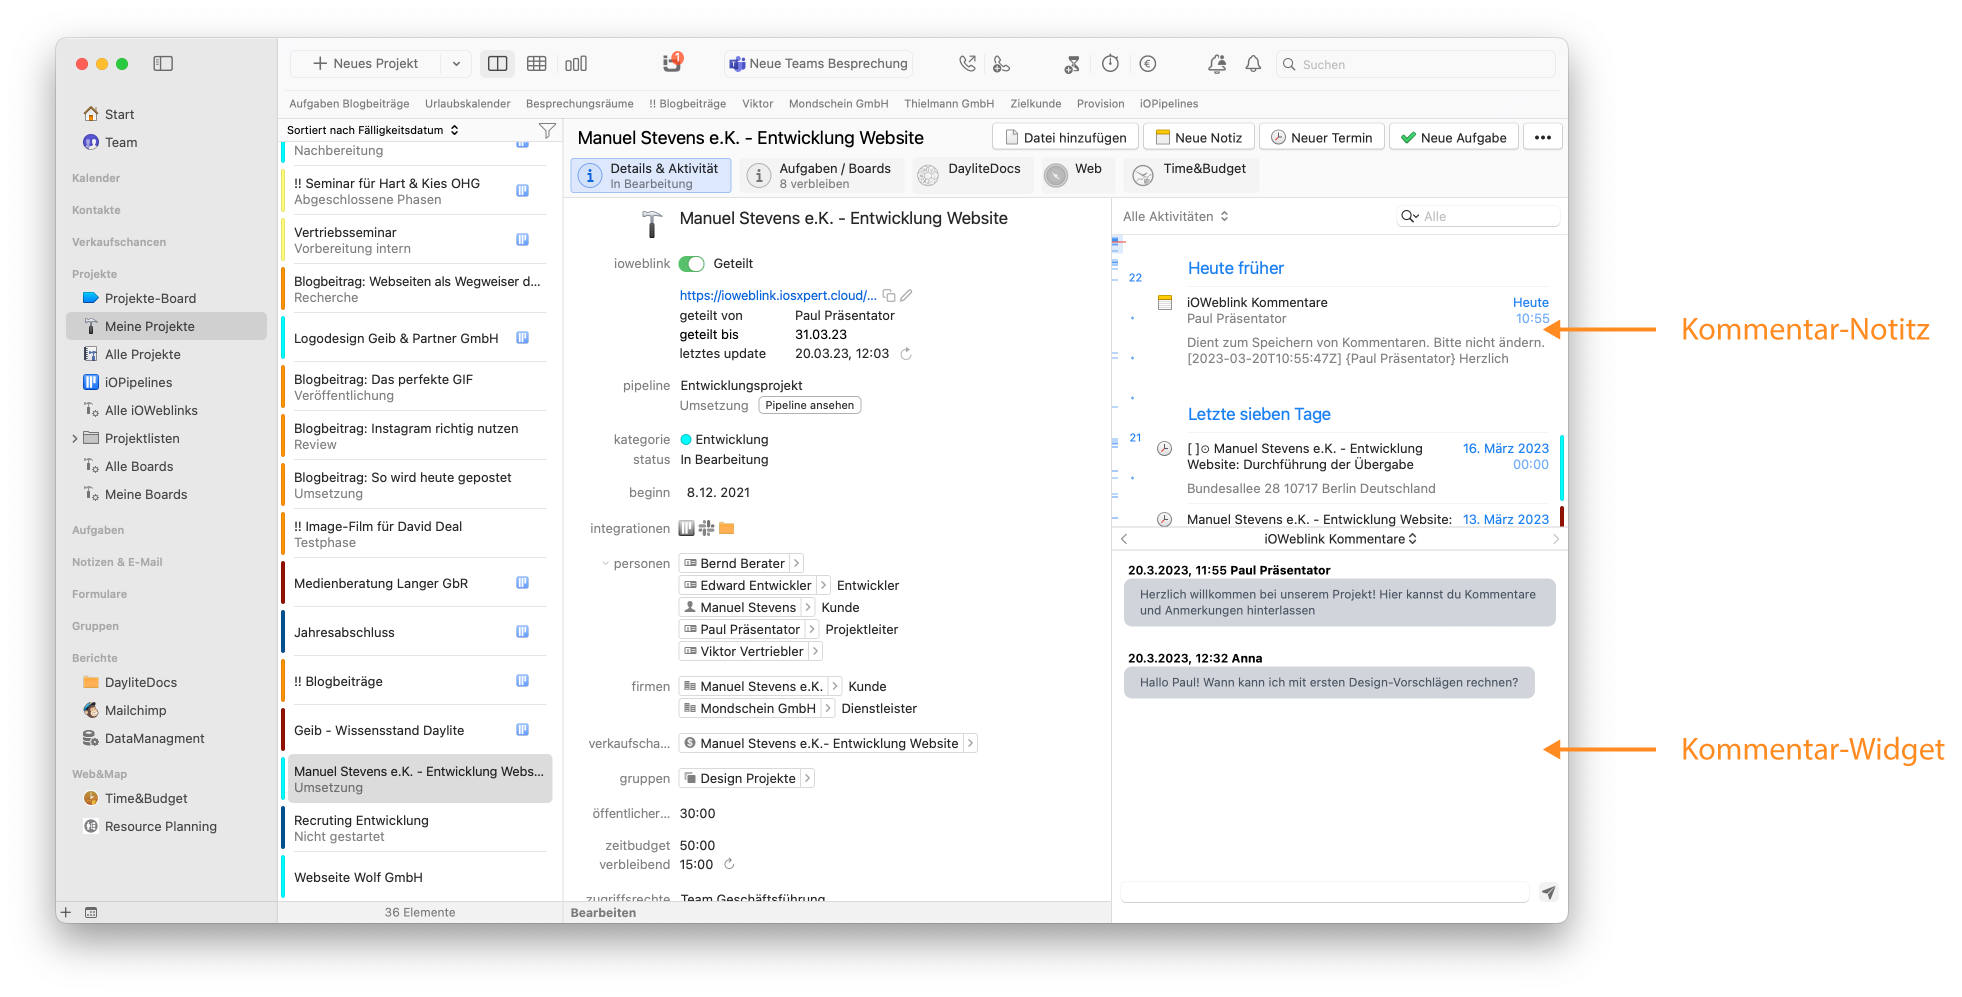
Task: Click the cyan Entwicklung category color dot
Action: tap(686, 440)
